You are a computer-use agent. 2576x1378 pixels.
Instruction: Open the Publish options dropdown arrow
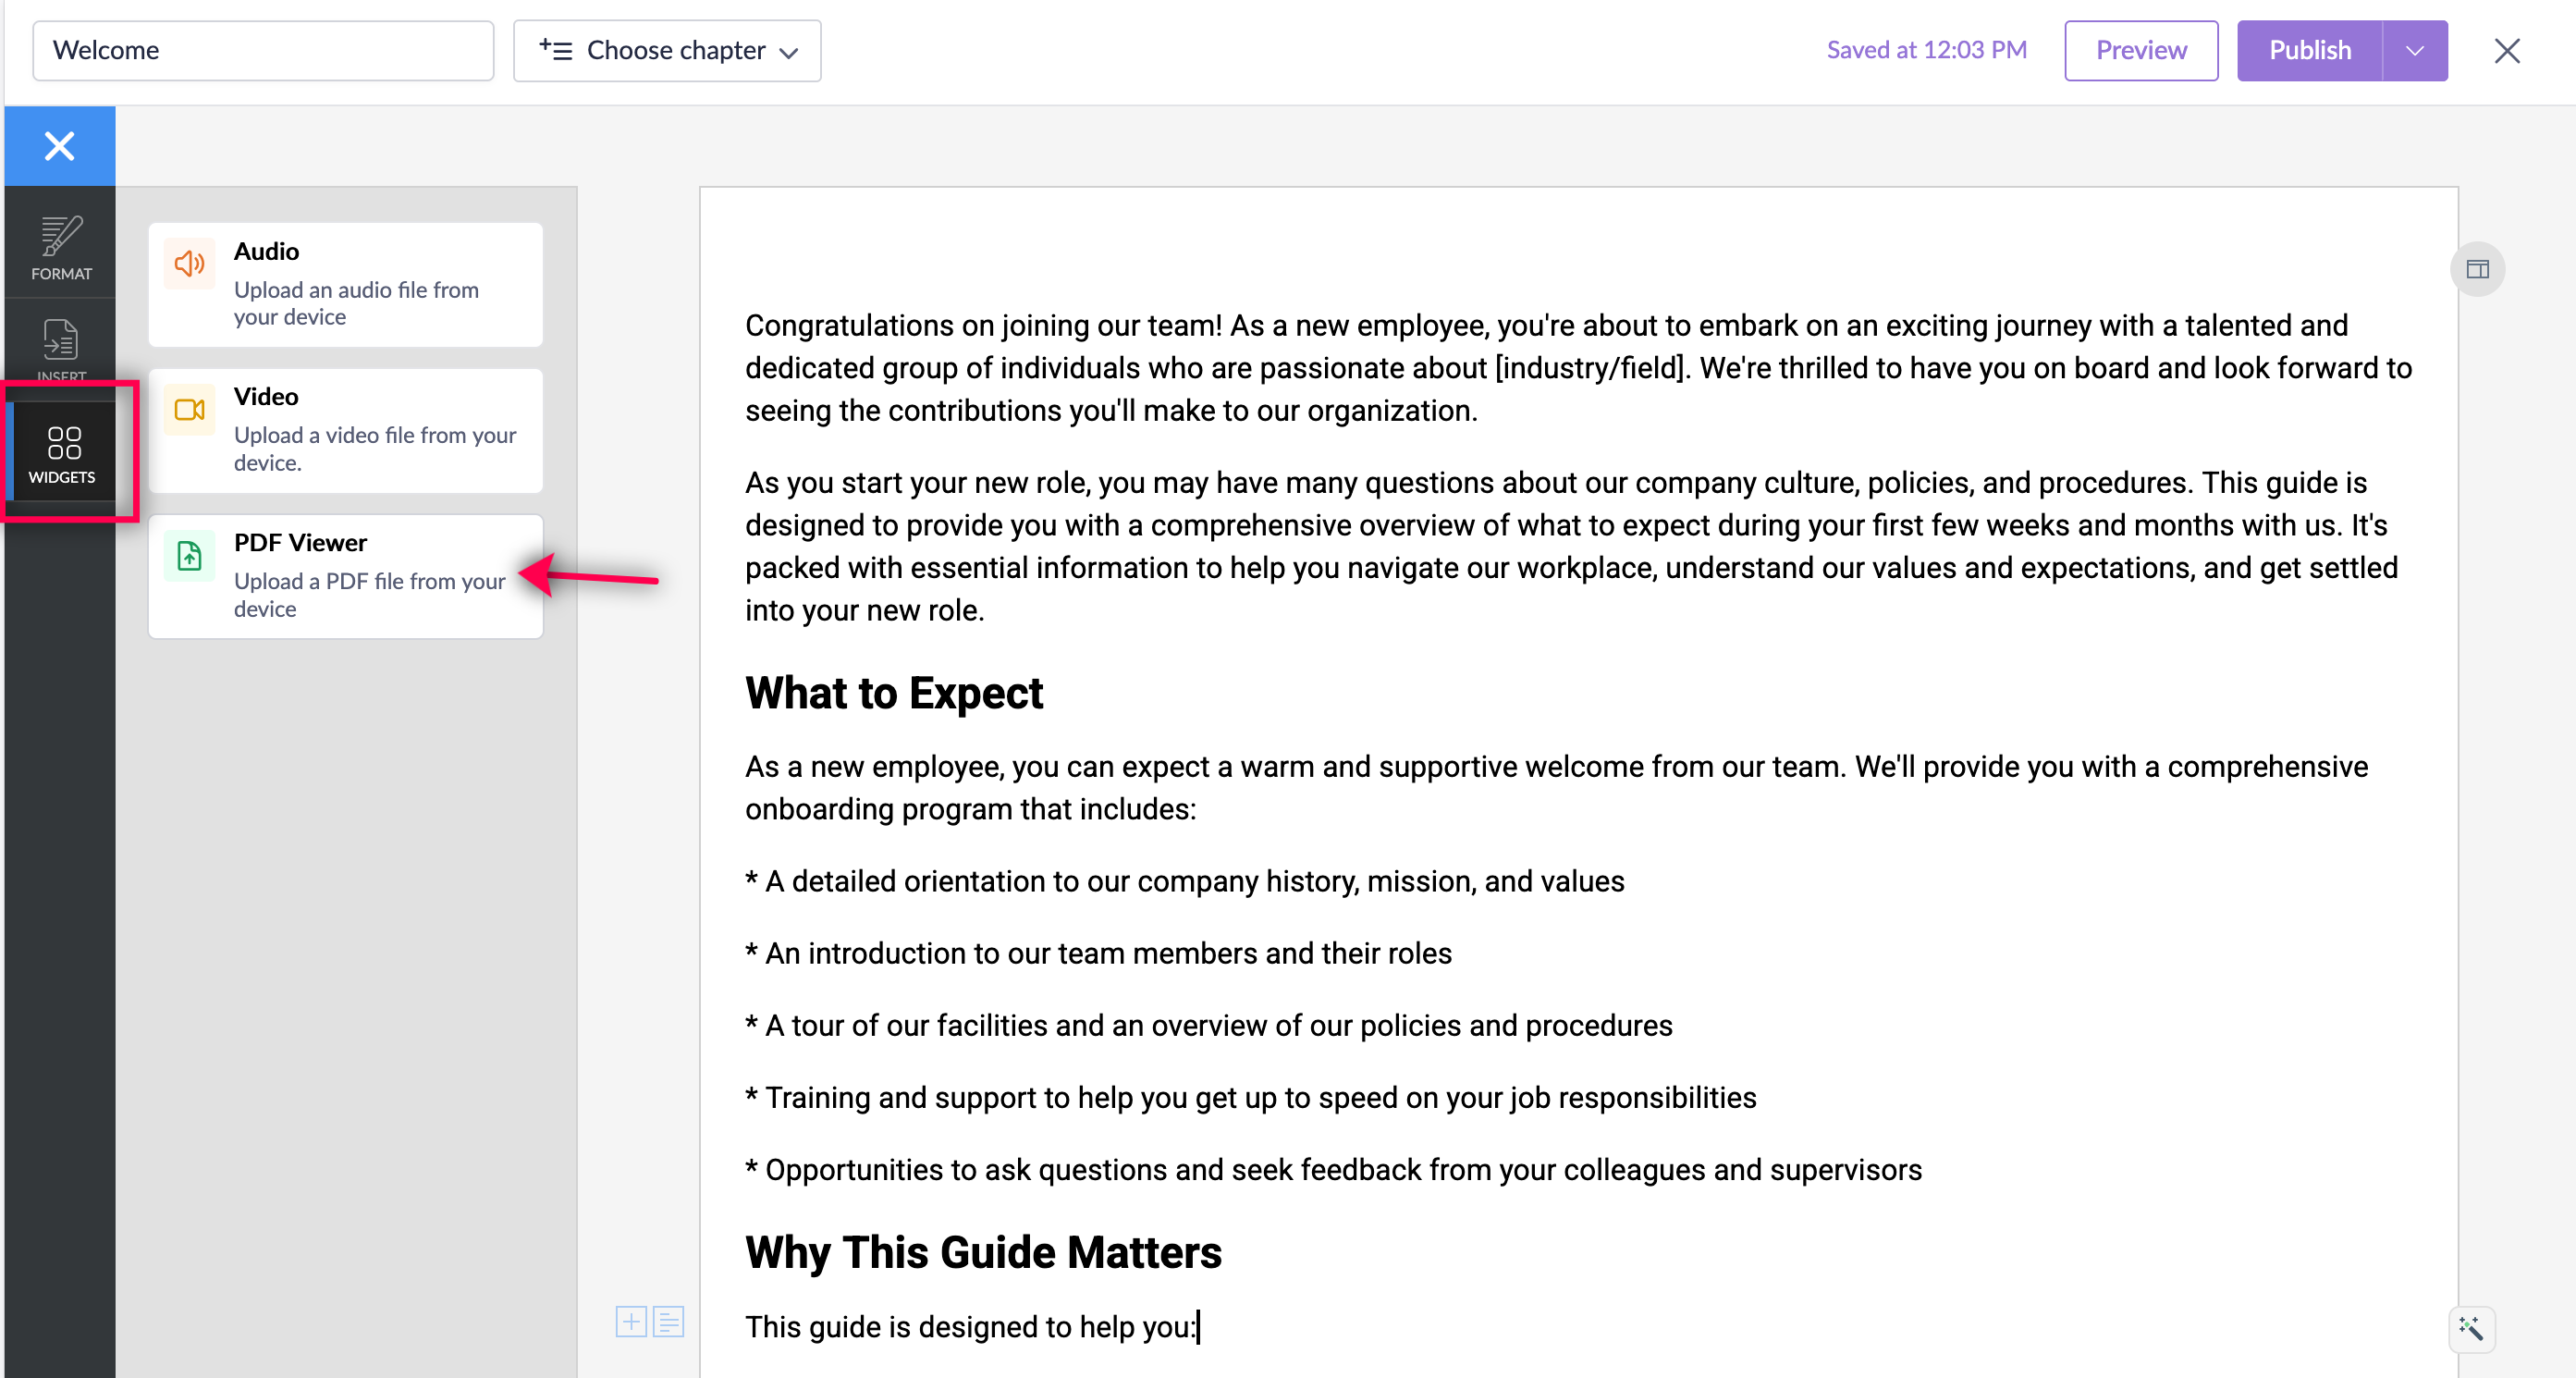2414,50
